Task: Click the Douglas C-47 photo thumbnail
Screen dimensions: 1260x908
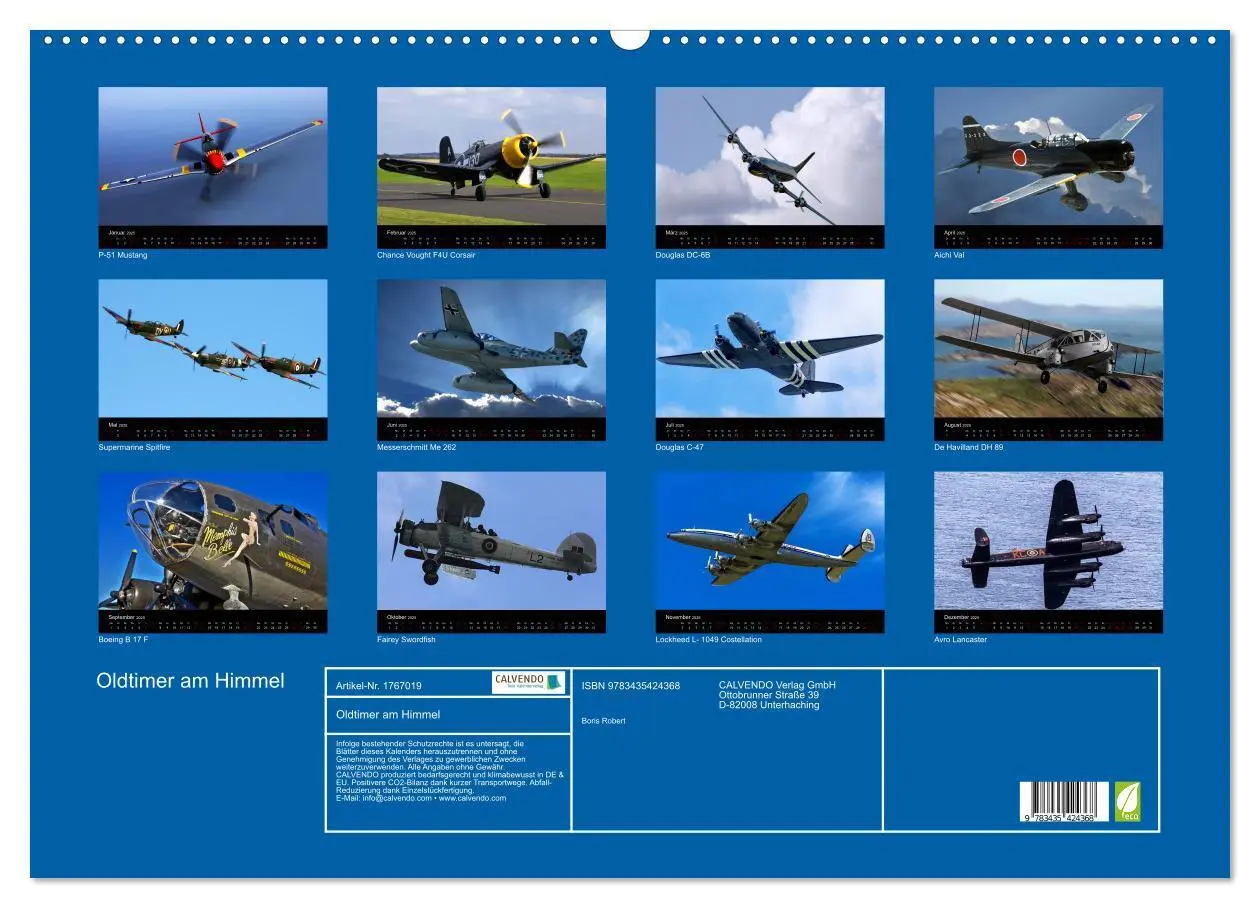Action: (770, 348)
